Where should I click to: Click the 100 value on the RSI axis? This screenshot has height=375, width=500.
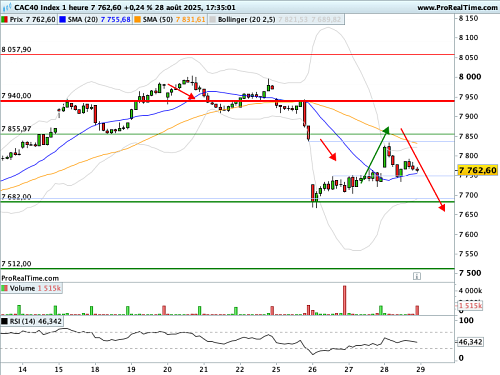pos(466,320)
